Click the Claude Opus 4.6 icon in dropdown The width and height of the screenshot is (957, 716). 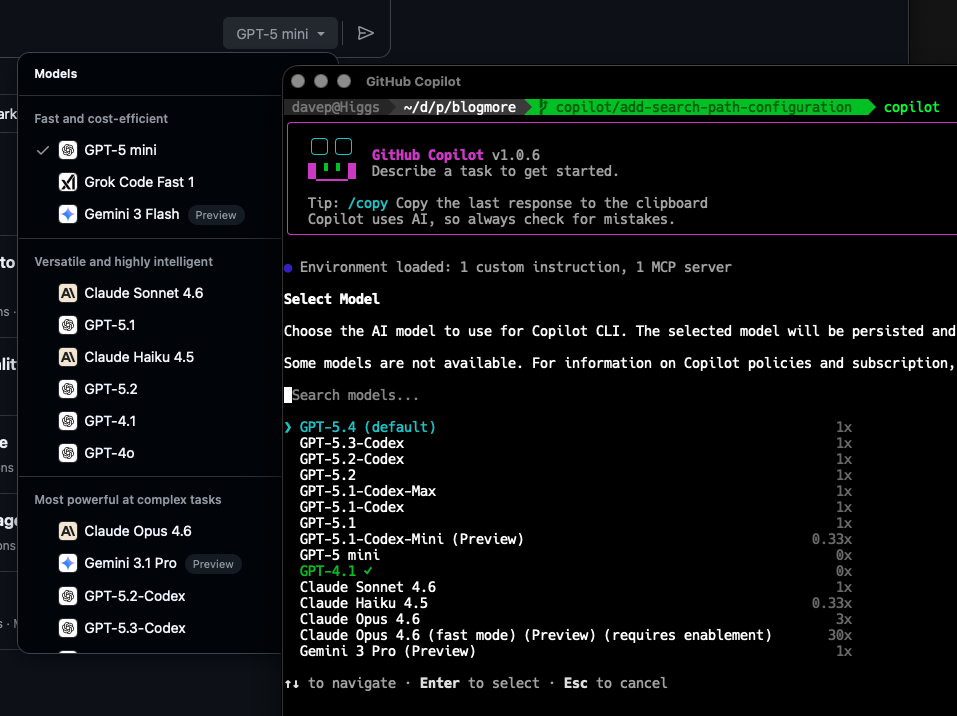68,531
